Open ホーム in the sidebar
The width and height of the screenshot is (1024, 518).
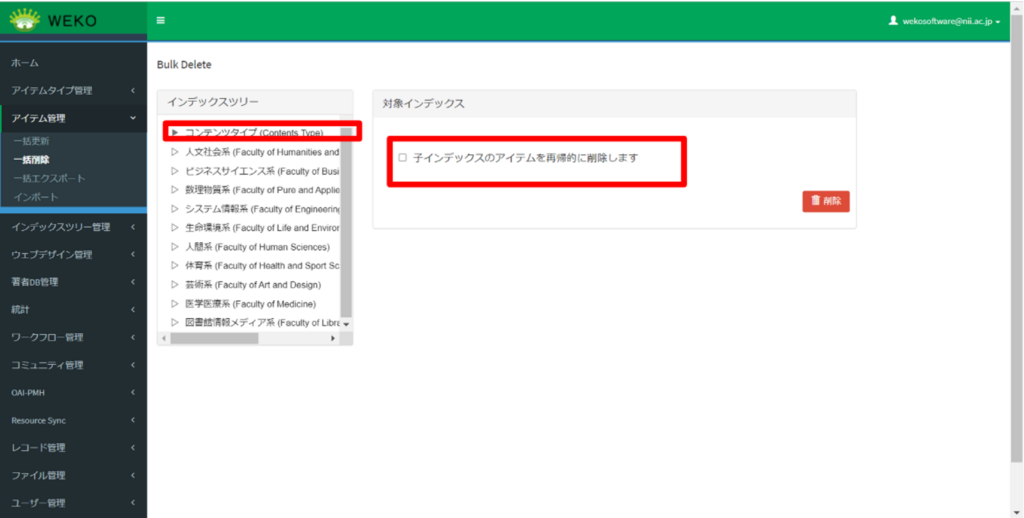(25, 63)
